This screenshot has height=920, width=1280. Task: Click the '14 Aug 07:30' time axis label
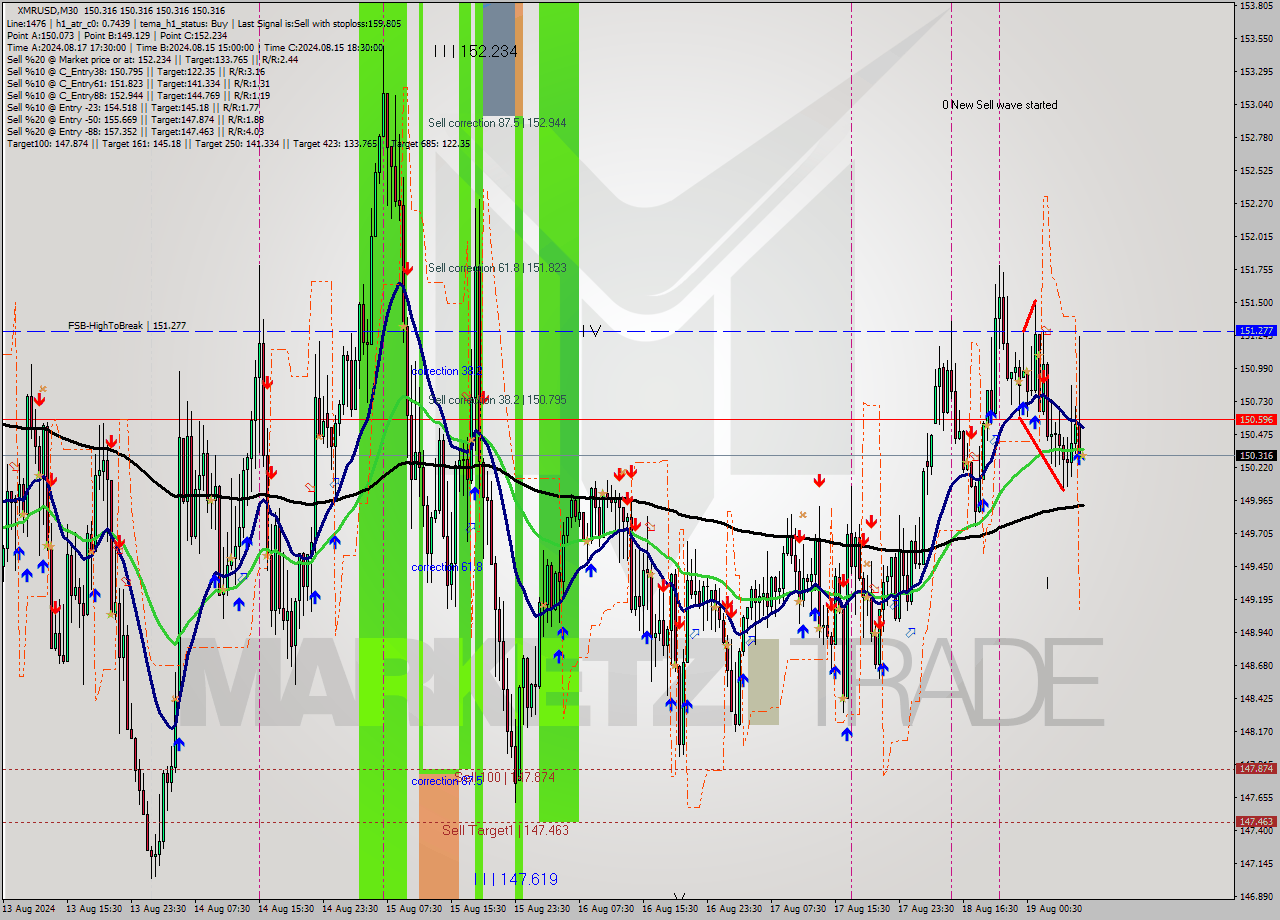point(223,909)
